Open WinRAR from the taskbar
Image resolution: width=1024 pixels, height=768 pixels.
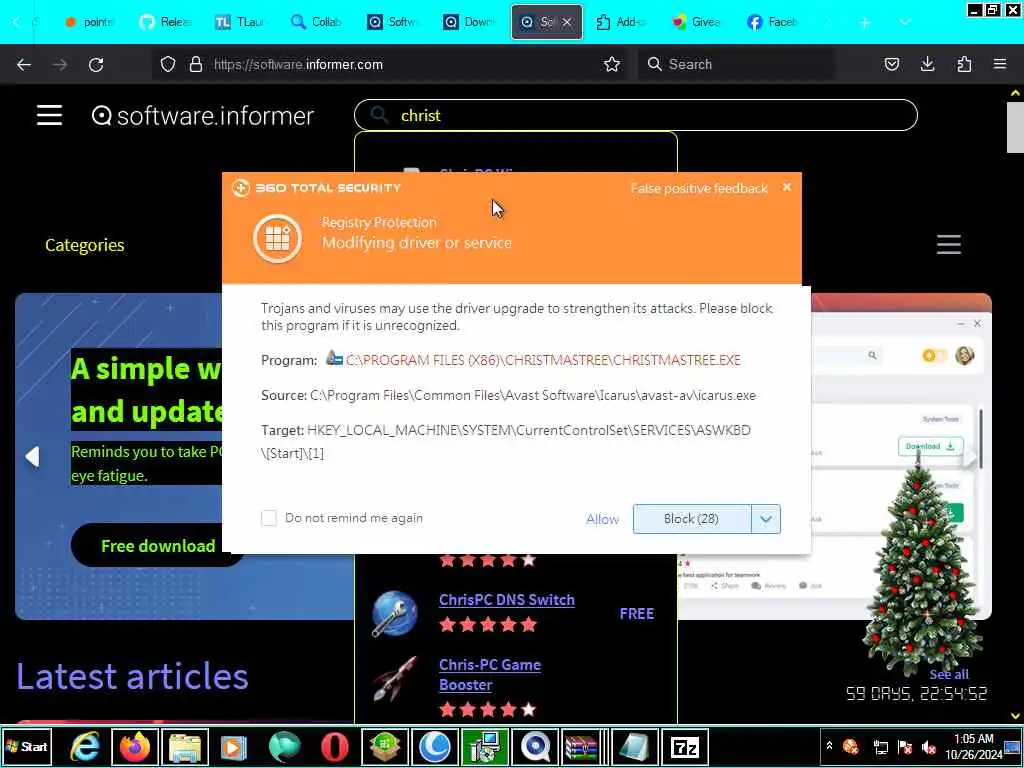click(x=581, y=746)
